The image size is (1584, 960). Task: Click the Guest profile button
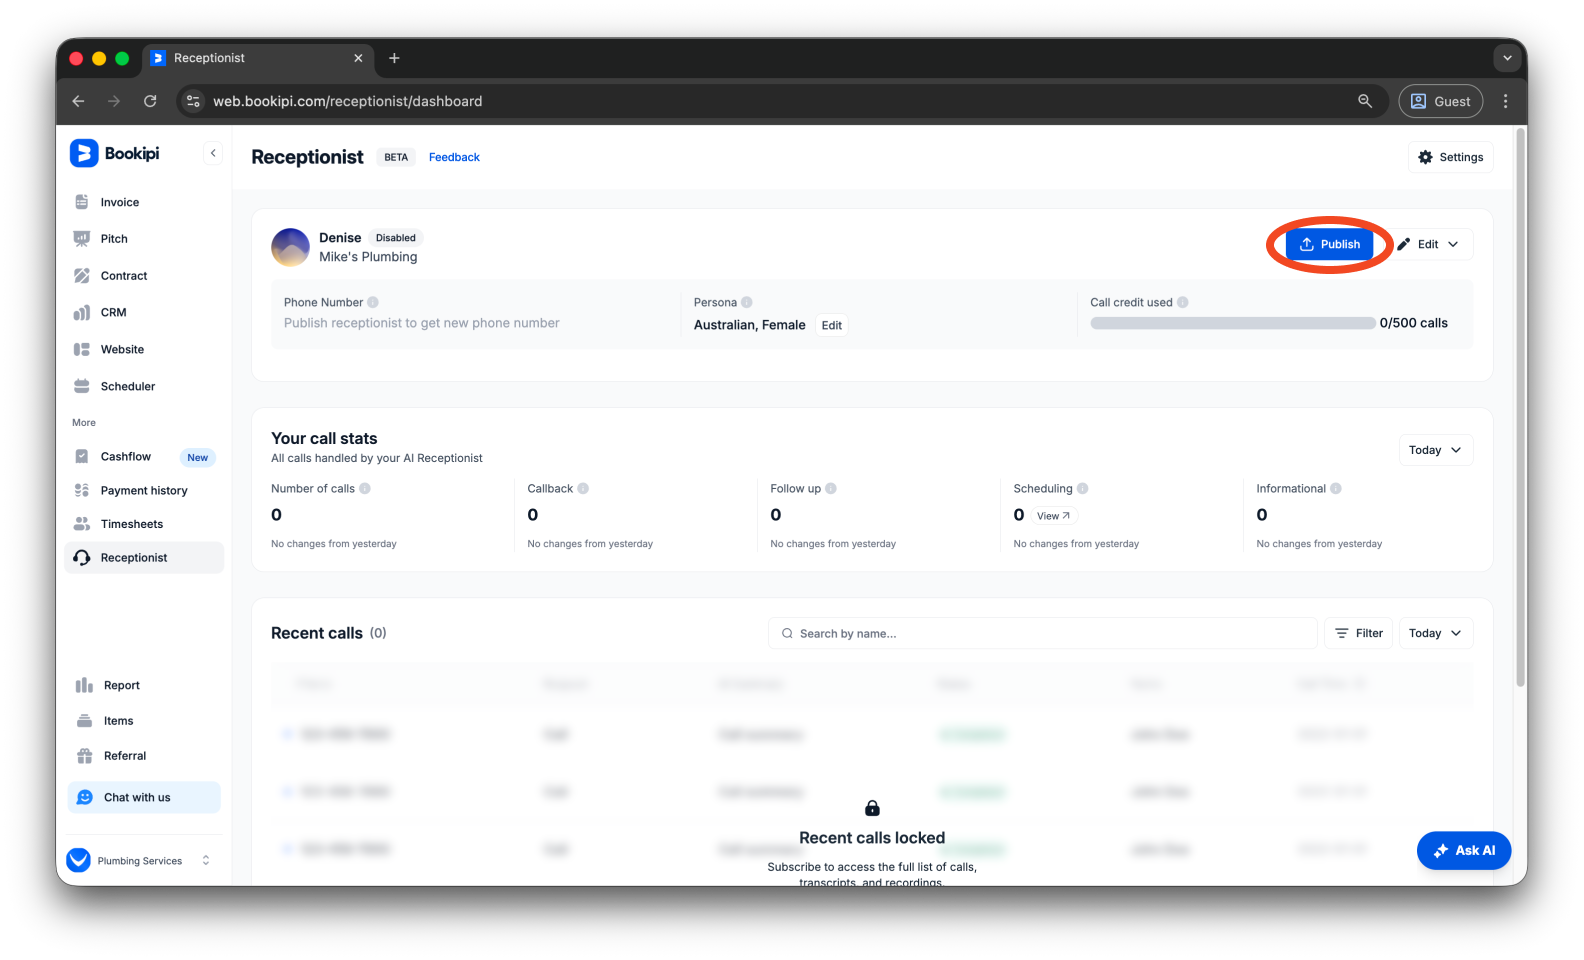coord(1440,101)
